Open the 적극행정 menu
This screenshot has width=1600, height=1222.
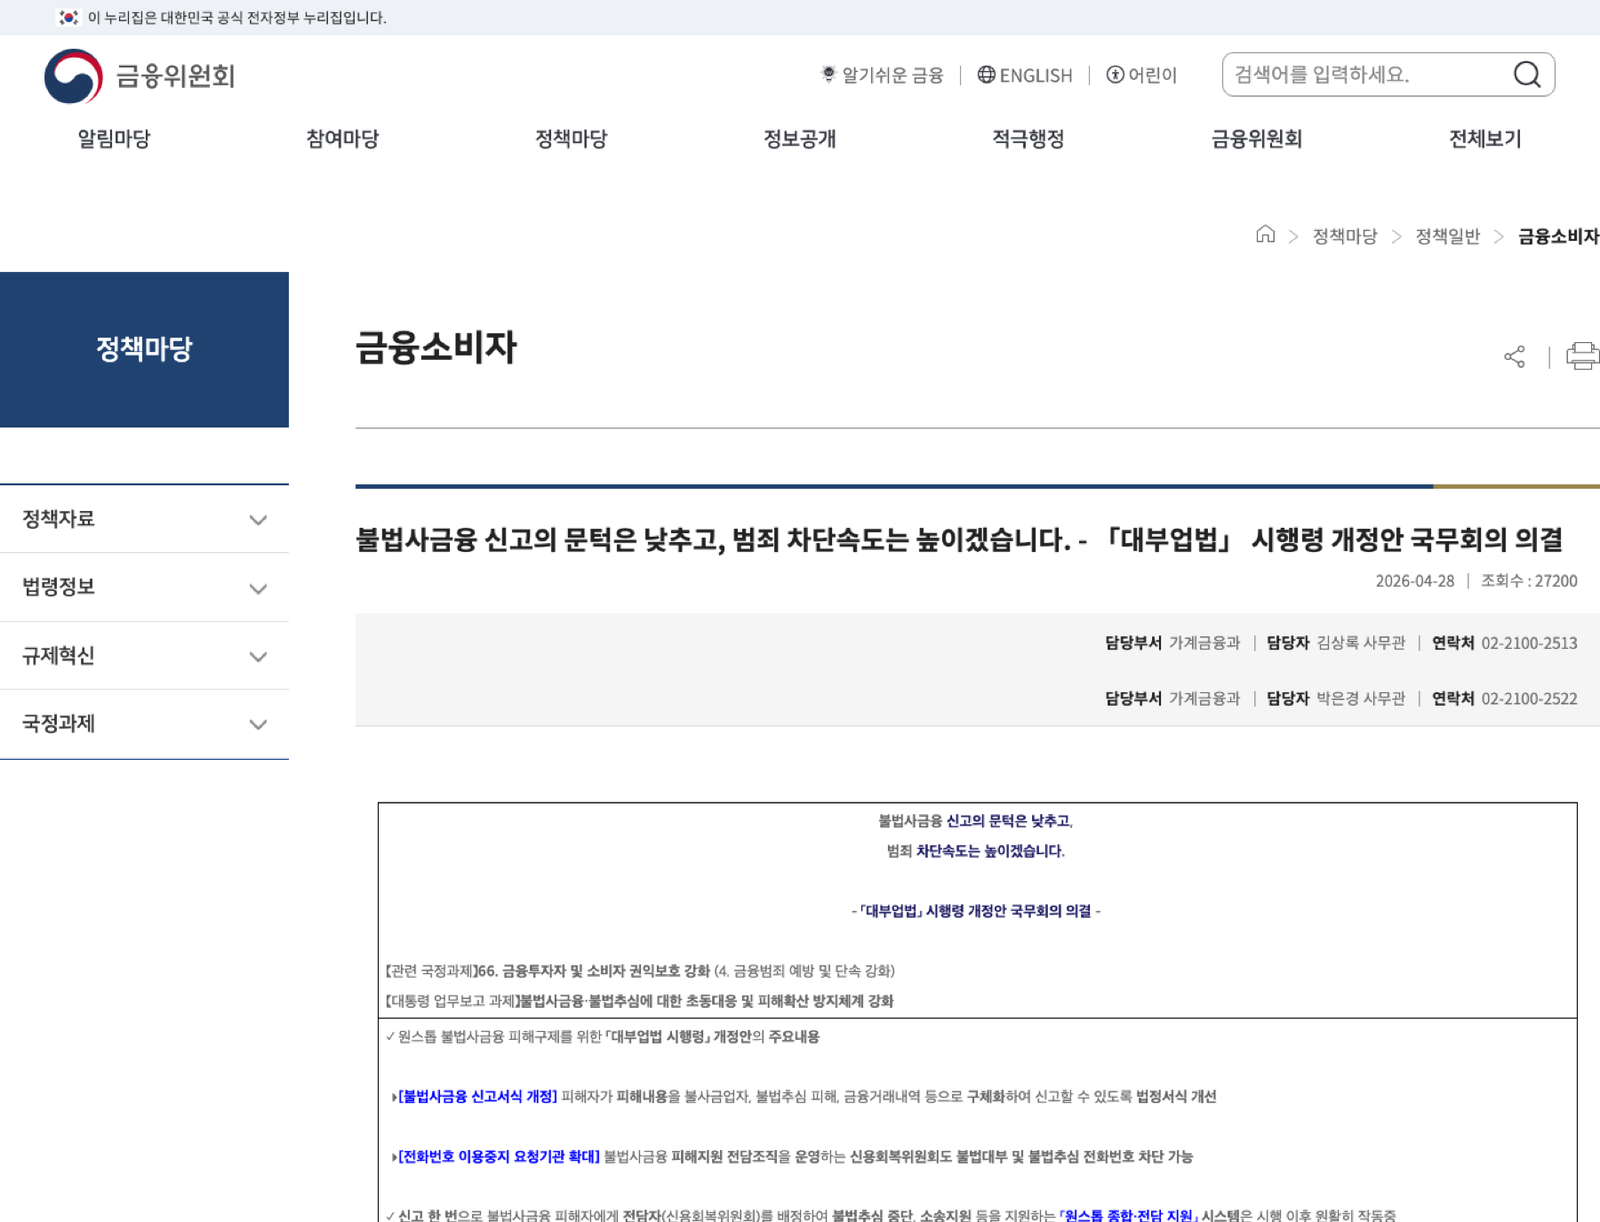[1028, 139]
